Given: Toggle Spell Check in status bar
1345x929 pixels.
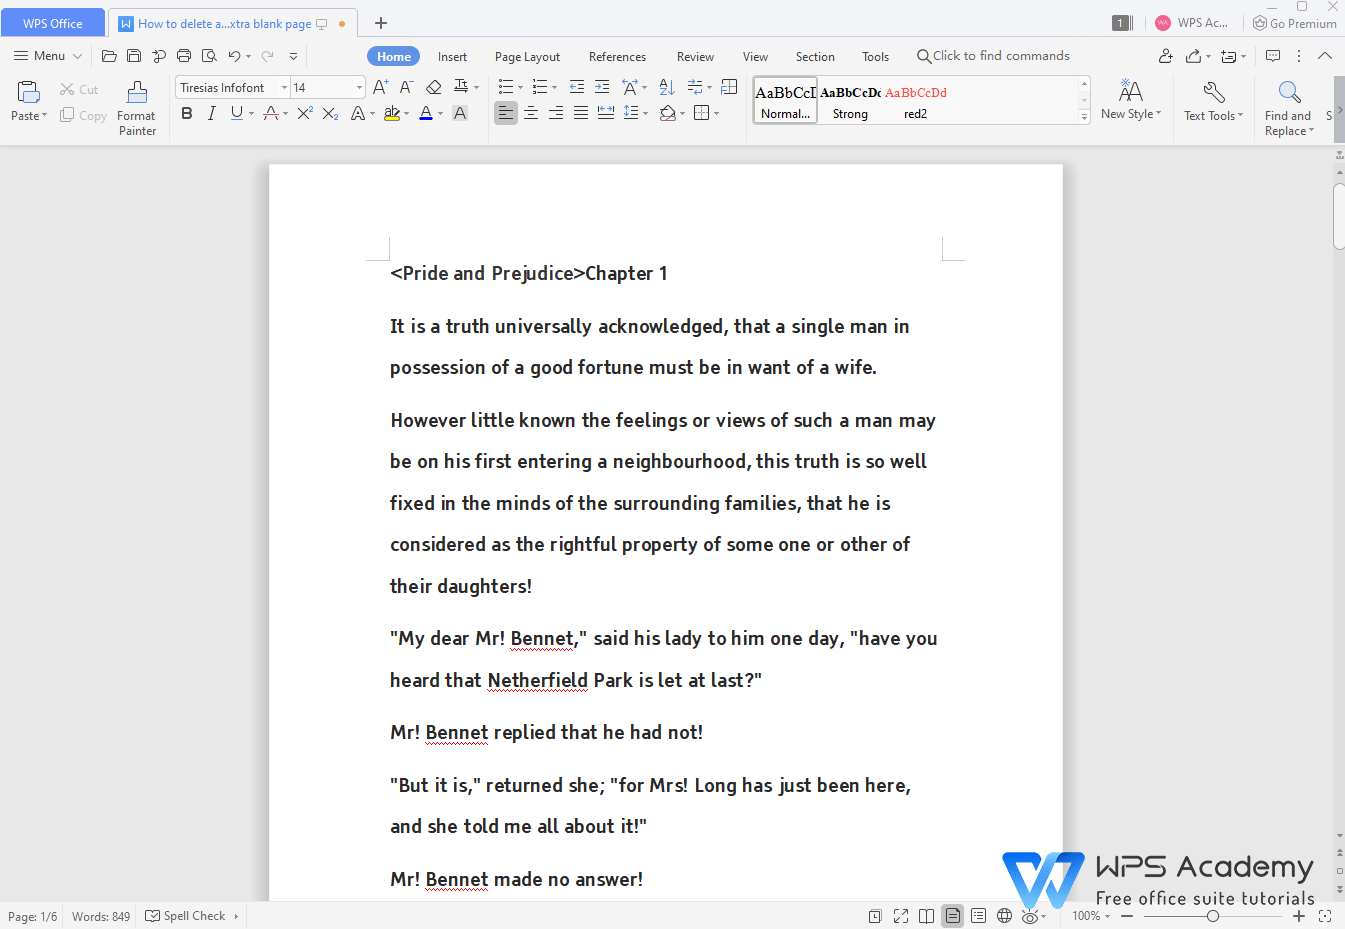Looking at the screenshot, I should point(186,916).
